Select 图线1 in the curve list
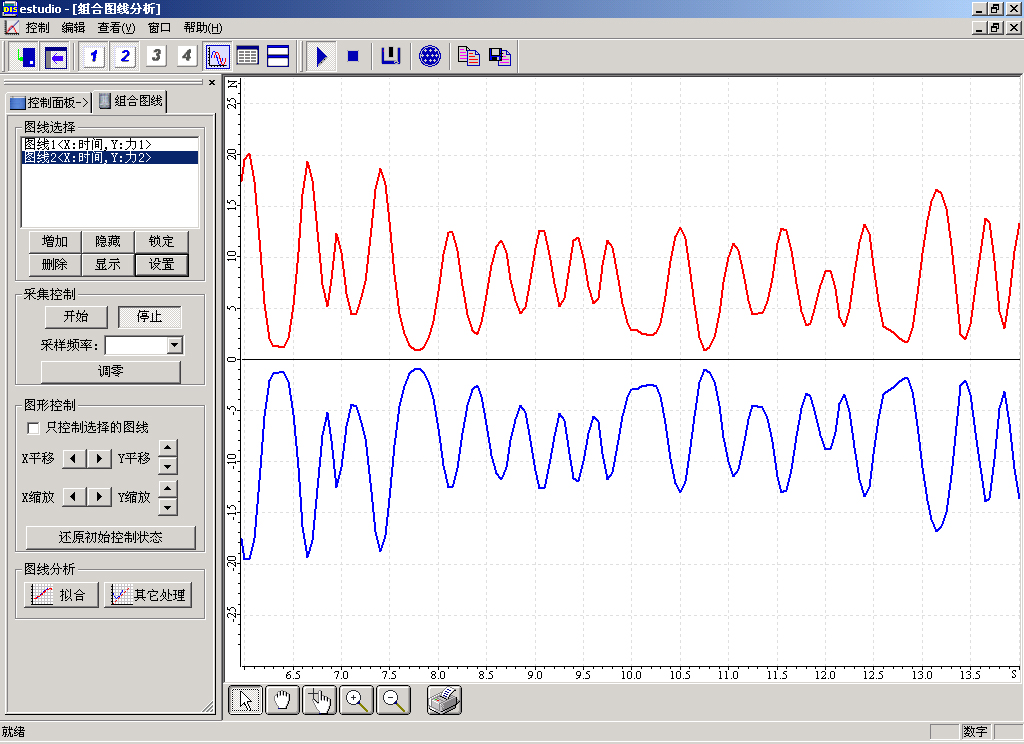 tap(88, 145)
